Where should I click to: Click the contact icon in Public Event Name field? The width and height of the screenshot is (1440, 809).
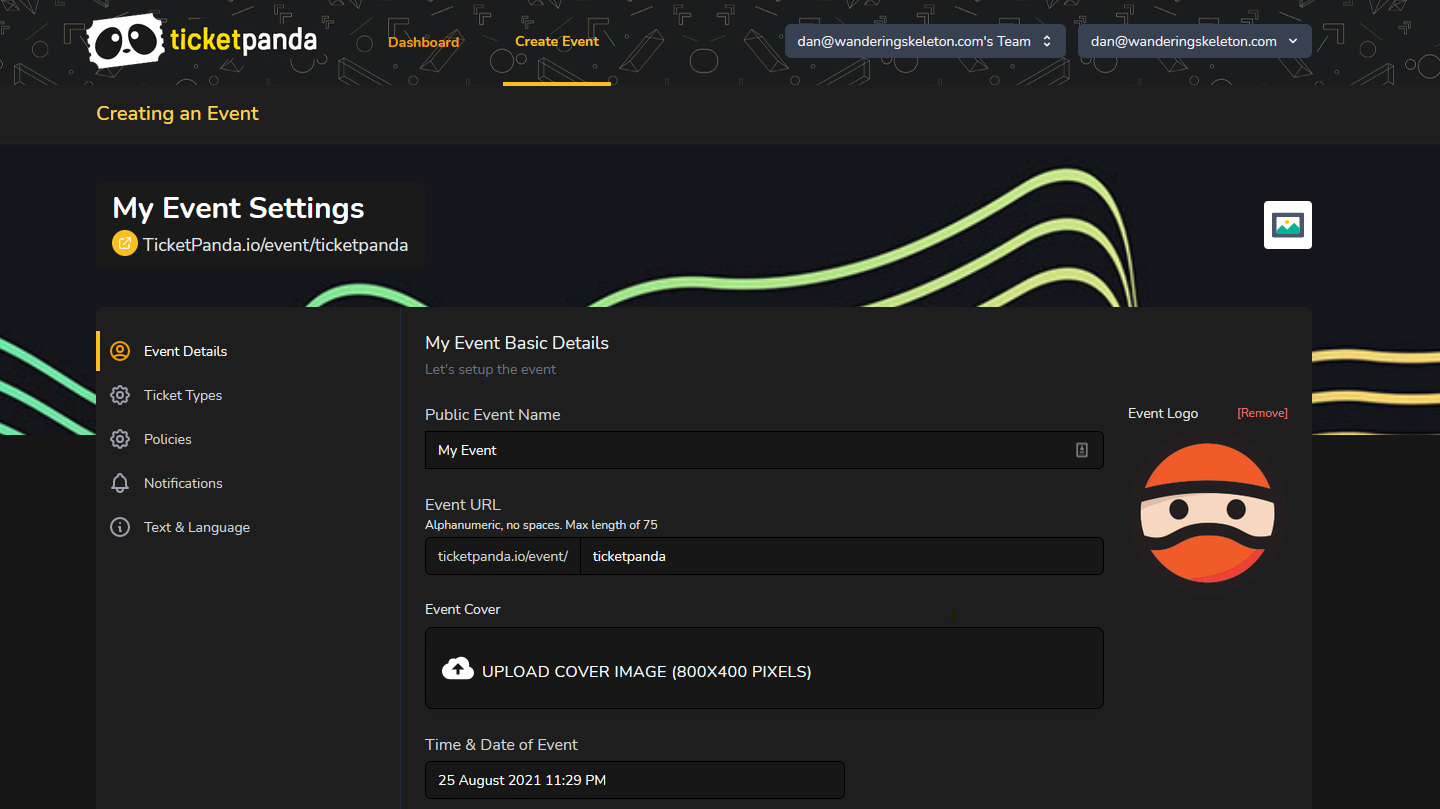[1081, 450]
